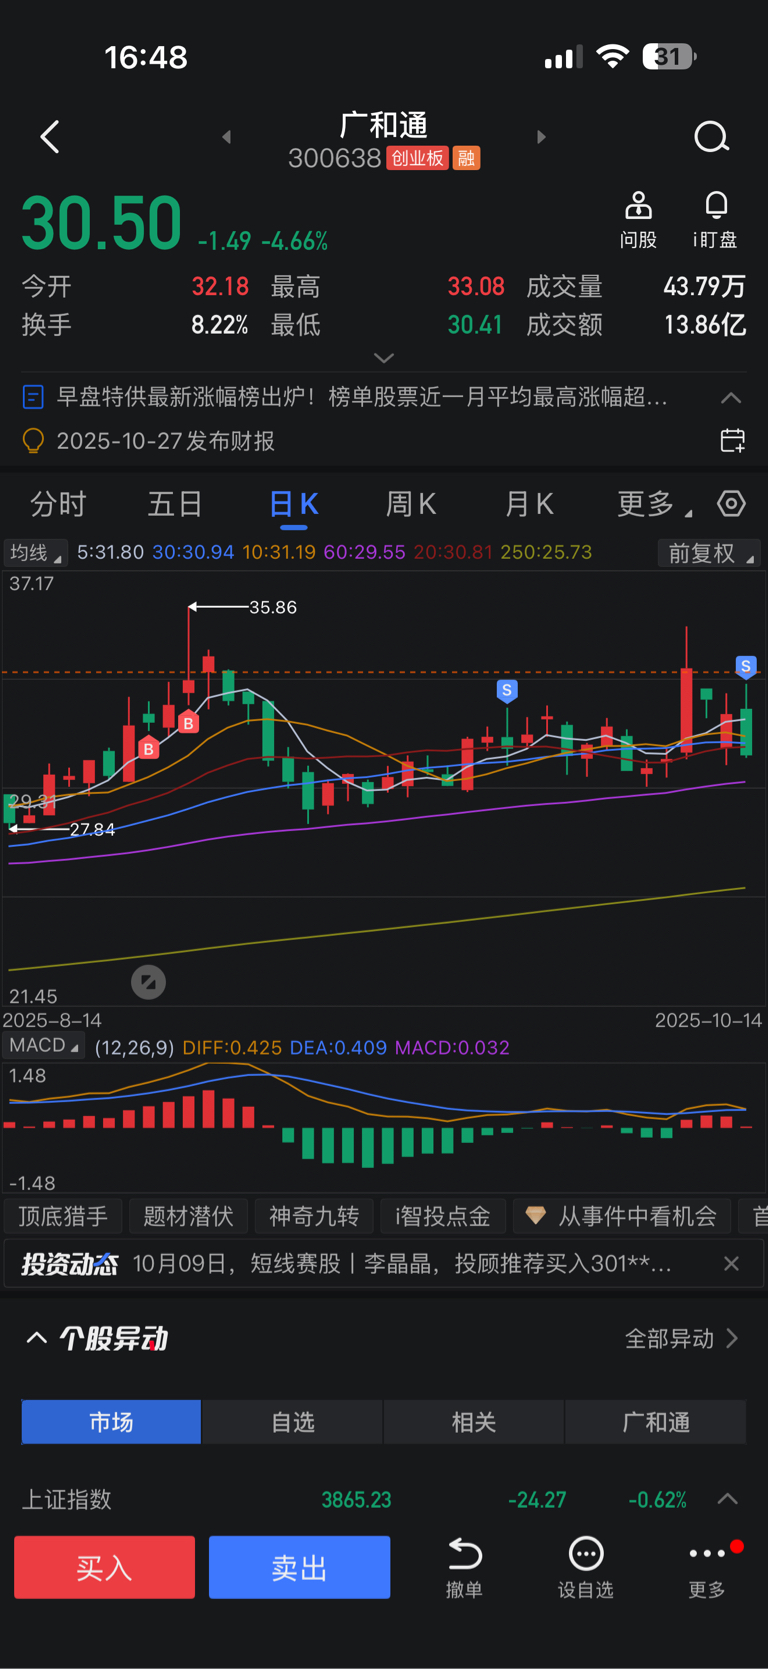Select the 日K chart tab
The image size is (768, 1669).
[294, 504]
